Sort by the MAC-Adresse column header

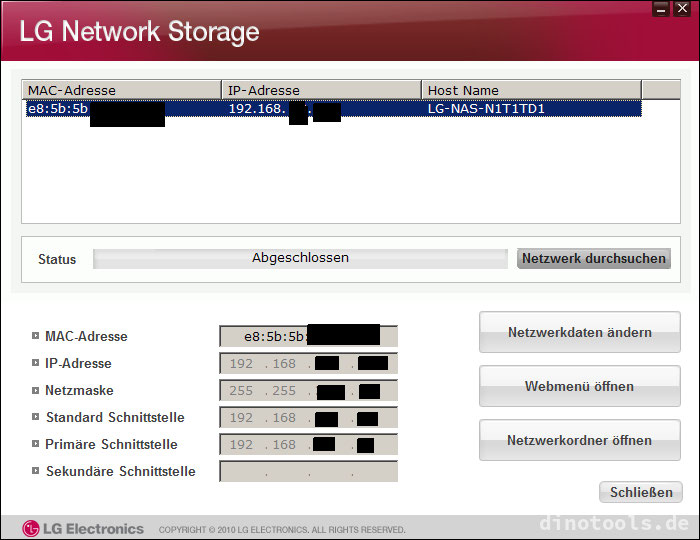pyautogui.click(x=121, y=90)
